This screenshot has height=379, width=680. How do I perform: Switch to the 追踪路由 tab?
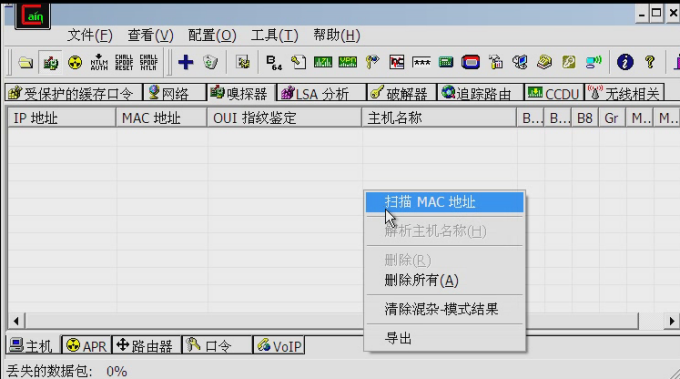tap(480, 93)
